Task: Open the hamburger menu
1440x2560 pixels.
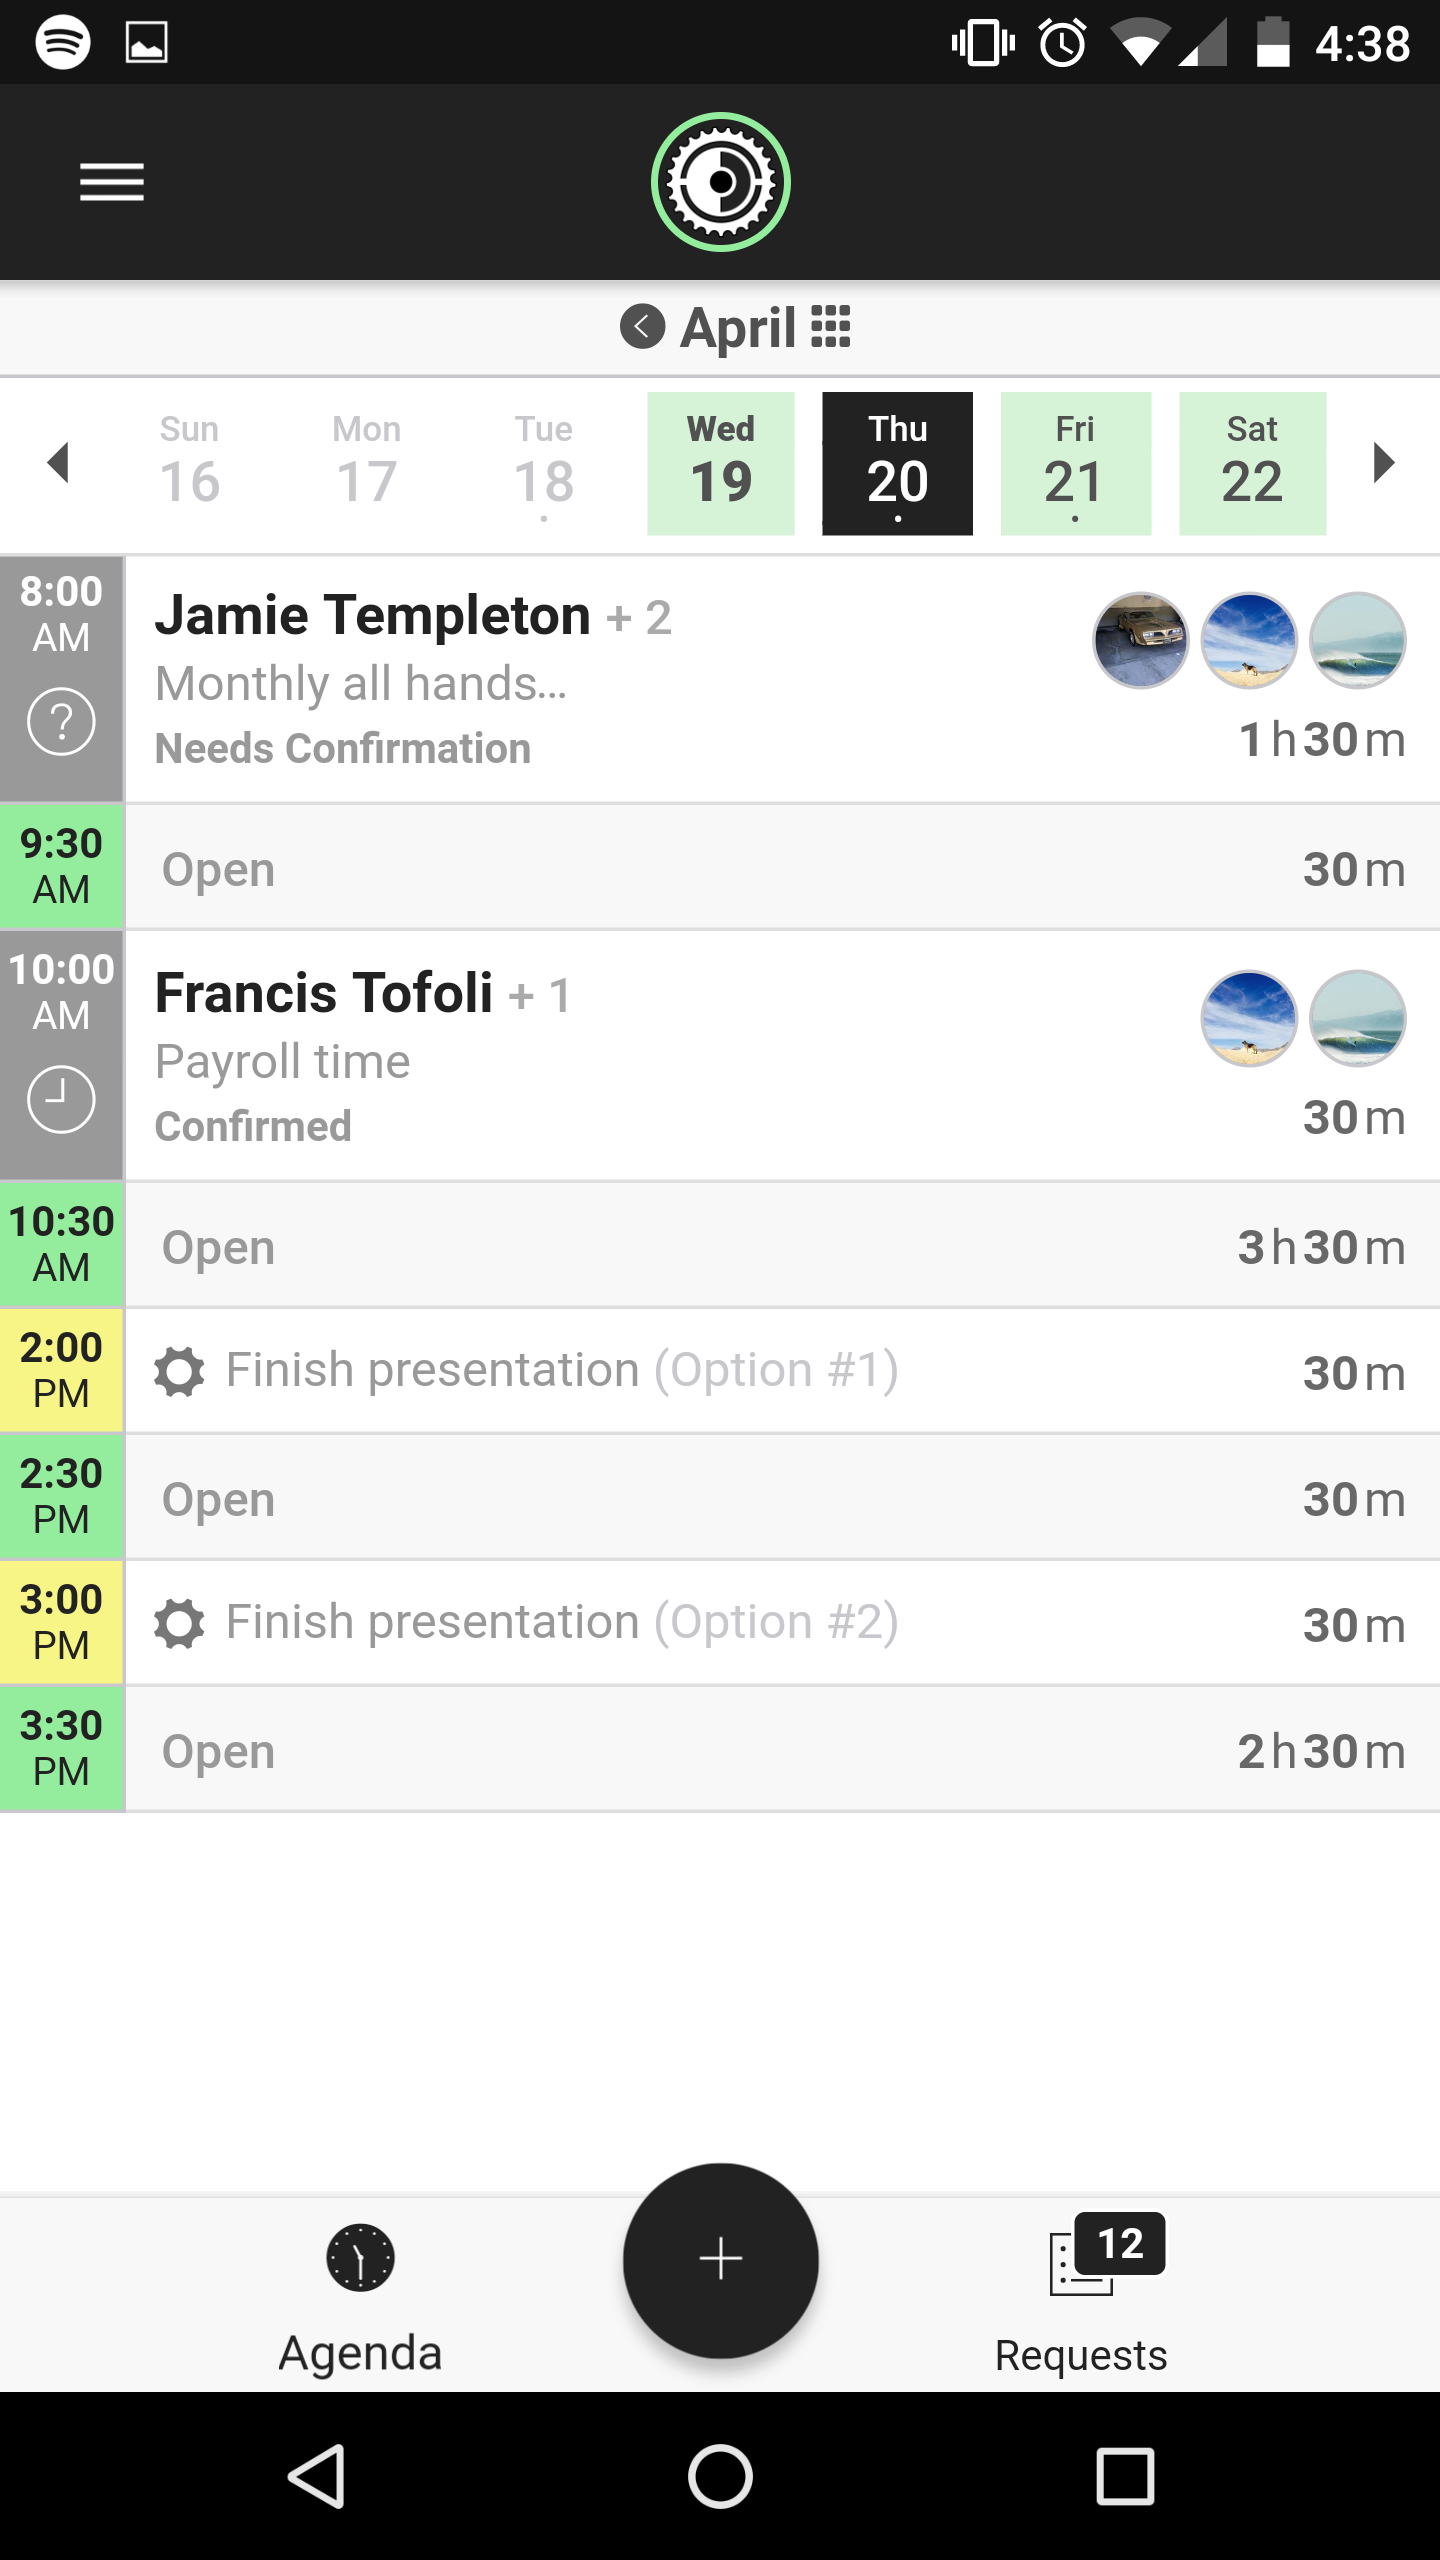Action: tap(112, 182)
